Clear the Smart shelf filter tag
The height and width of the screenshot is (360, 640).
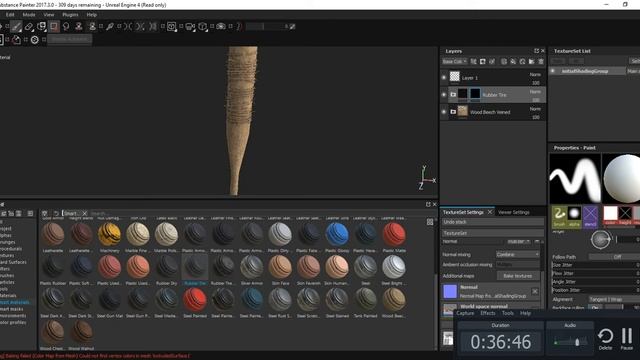[x=84, y=213]
